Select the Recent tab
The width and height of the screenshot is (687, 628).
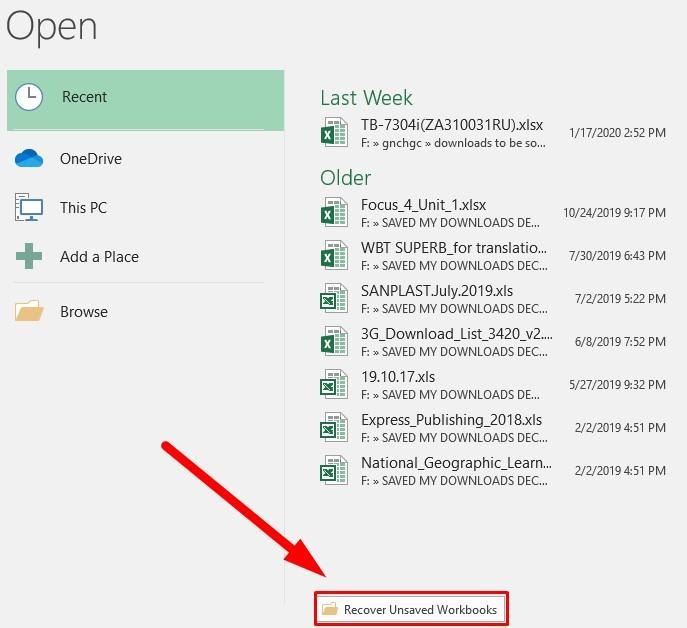coord(145,100)
